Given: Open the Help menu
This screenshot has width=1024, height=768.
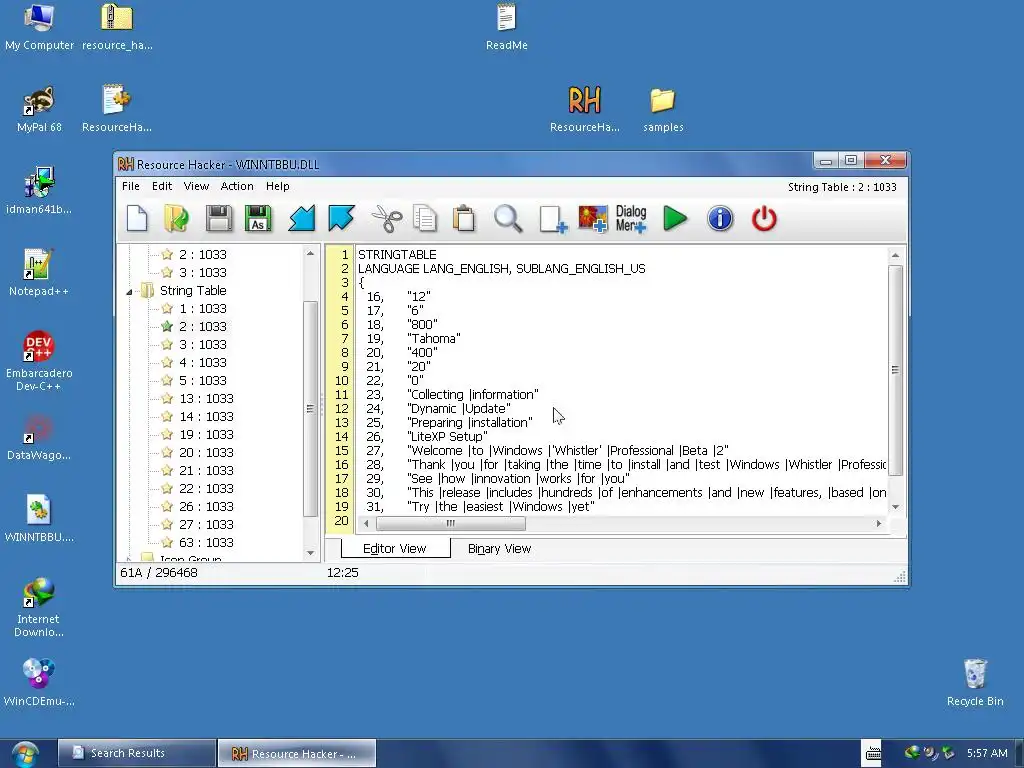Looking at the screenshot, I should 278,186.
